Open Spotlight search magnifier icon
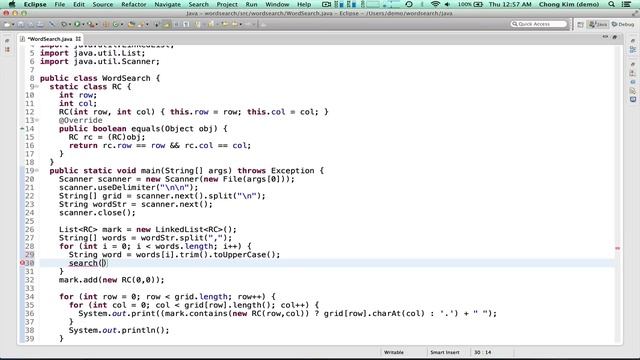This screenshot has height=360, width=640. point(611,4)
